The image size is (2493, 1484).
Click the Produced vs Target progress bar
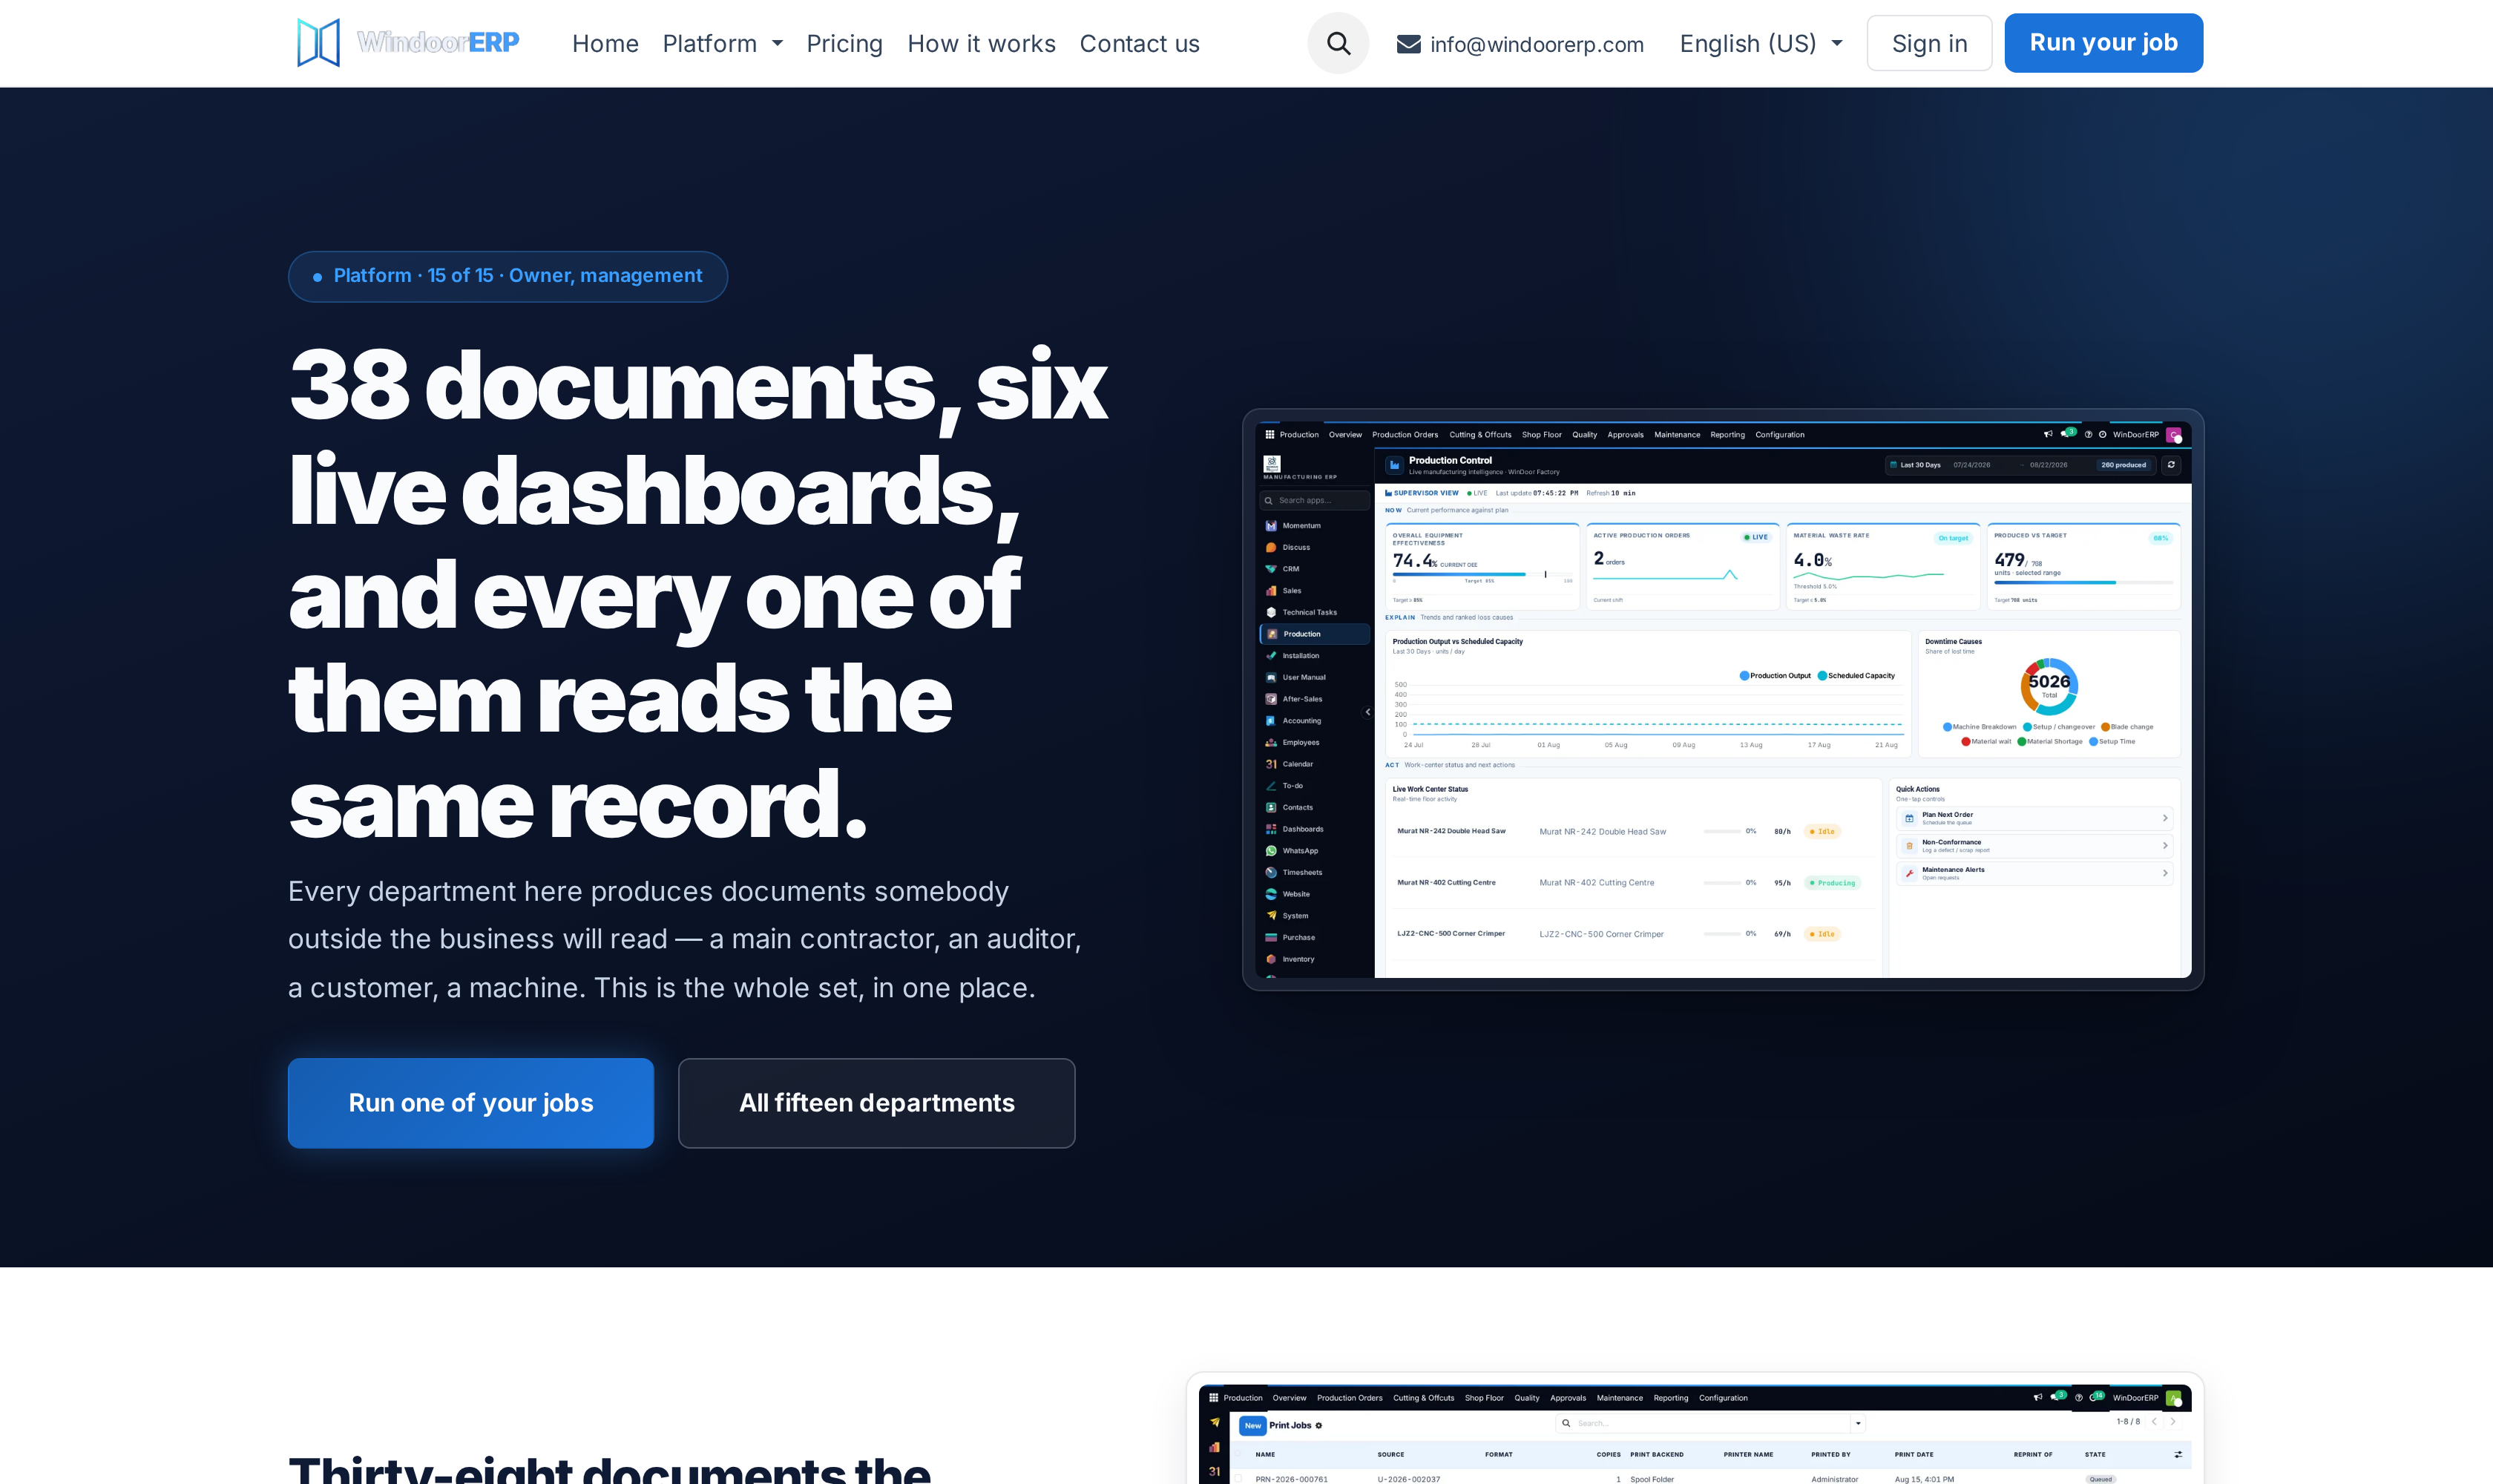pos(2083,582)
